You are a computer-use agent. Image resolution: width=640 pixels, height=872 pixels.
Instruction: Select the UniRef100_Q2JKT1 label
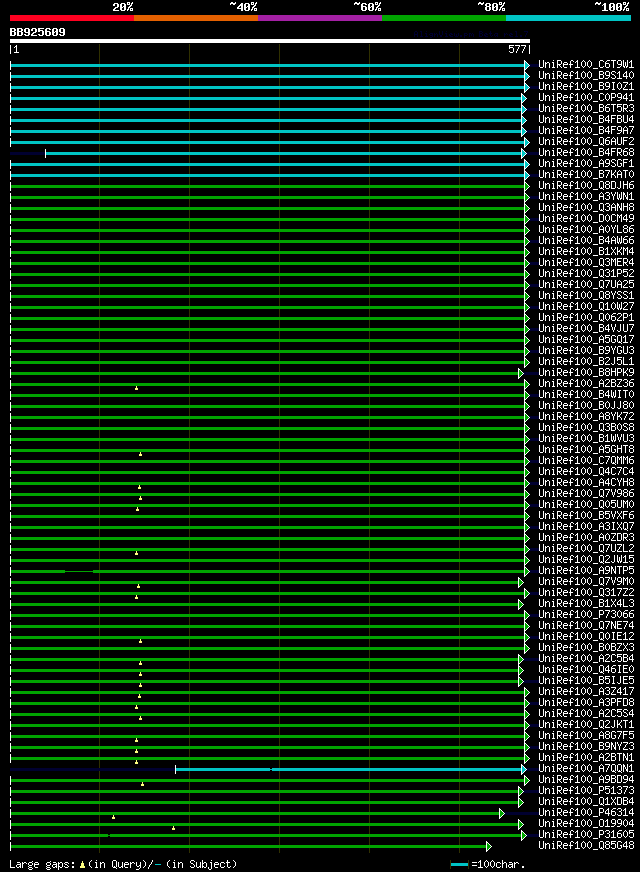(x=586, y=725)
